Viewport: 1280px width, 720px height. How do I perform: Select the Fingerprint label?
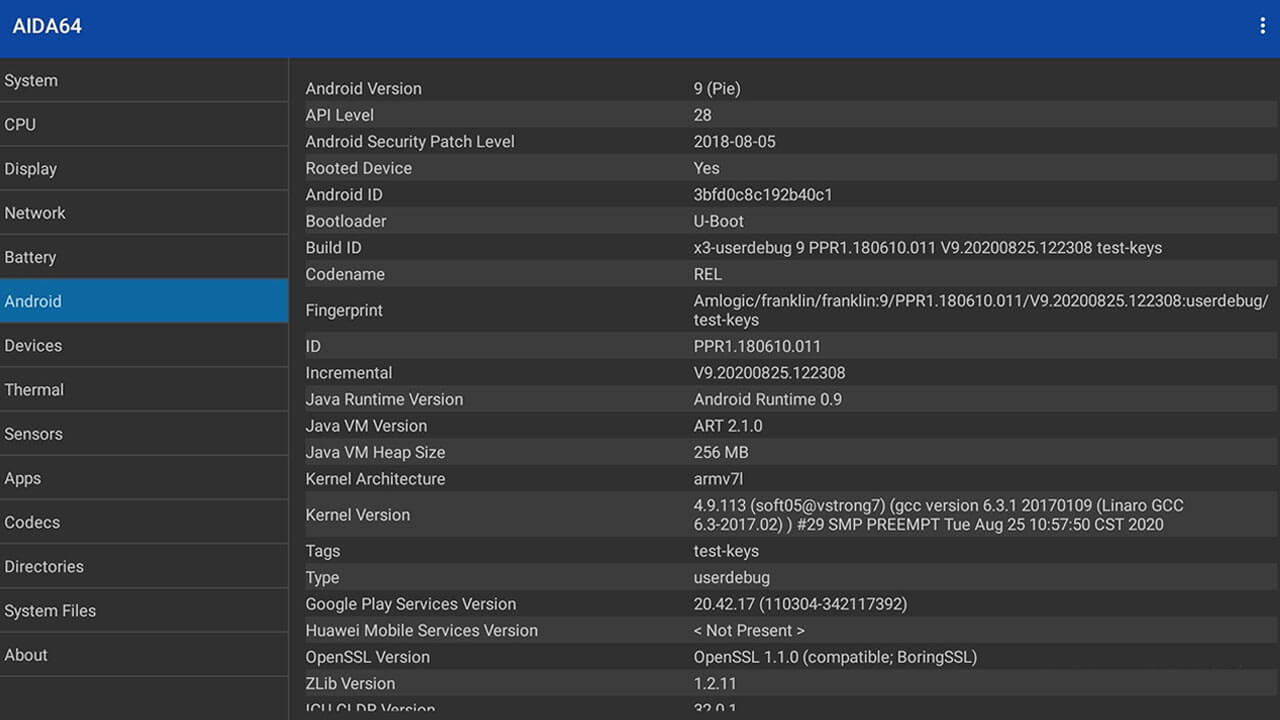pyautogui.click(x=344, y=310)
